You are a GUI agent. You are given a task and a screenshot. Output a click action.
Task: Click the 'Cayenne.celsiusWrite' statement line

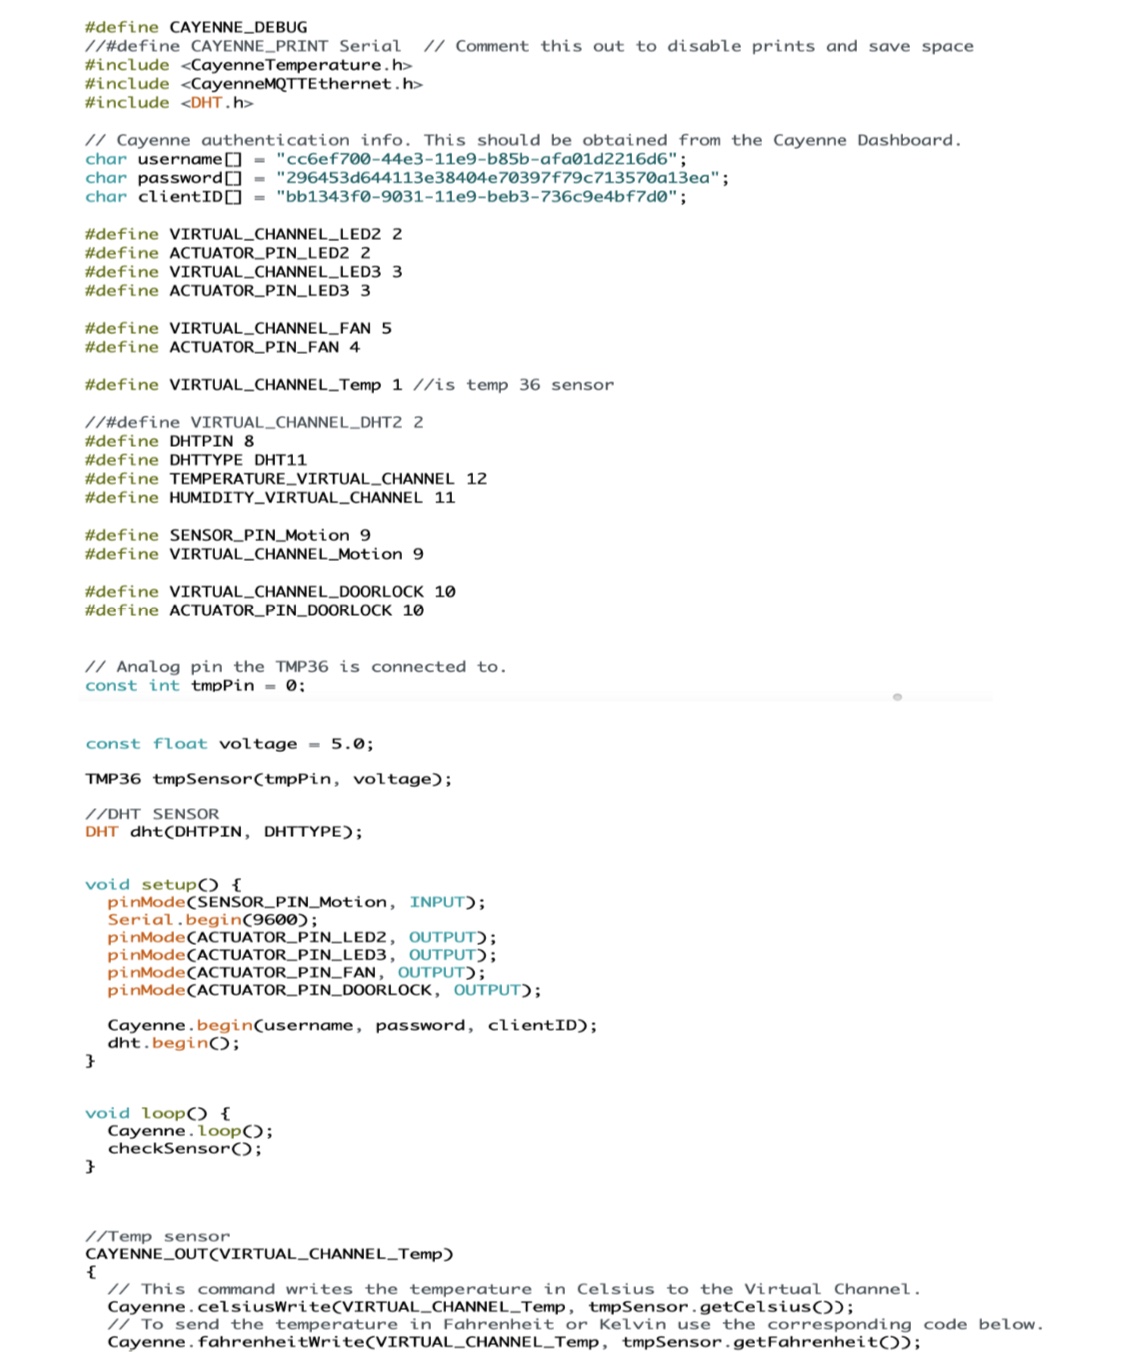coord(481,1307)
